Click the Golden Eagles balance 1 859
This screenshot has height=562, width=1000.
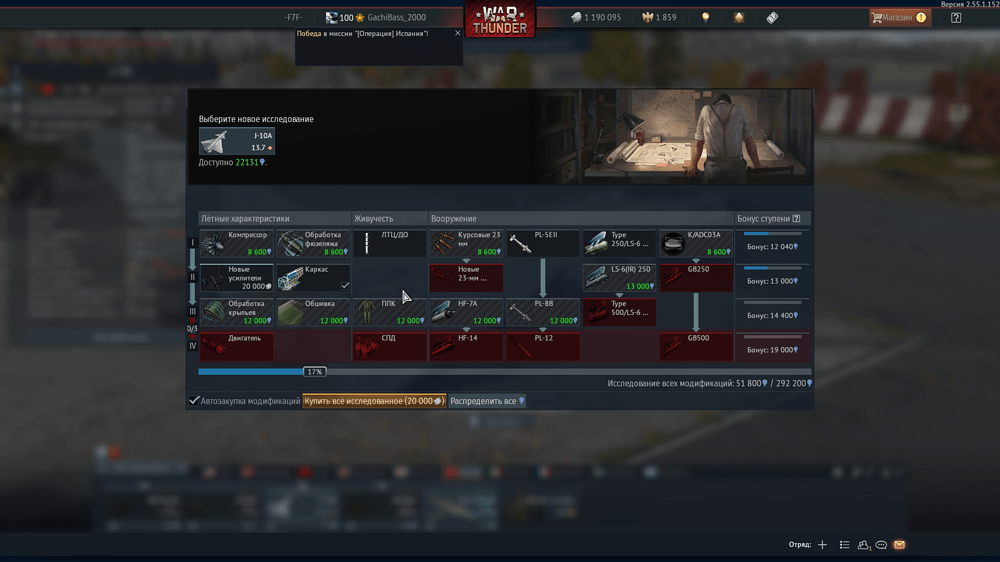(659, 17)
